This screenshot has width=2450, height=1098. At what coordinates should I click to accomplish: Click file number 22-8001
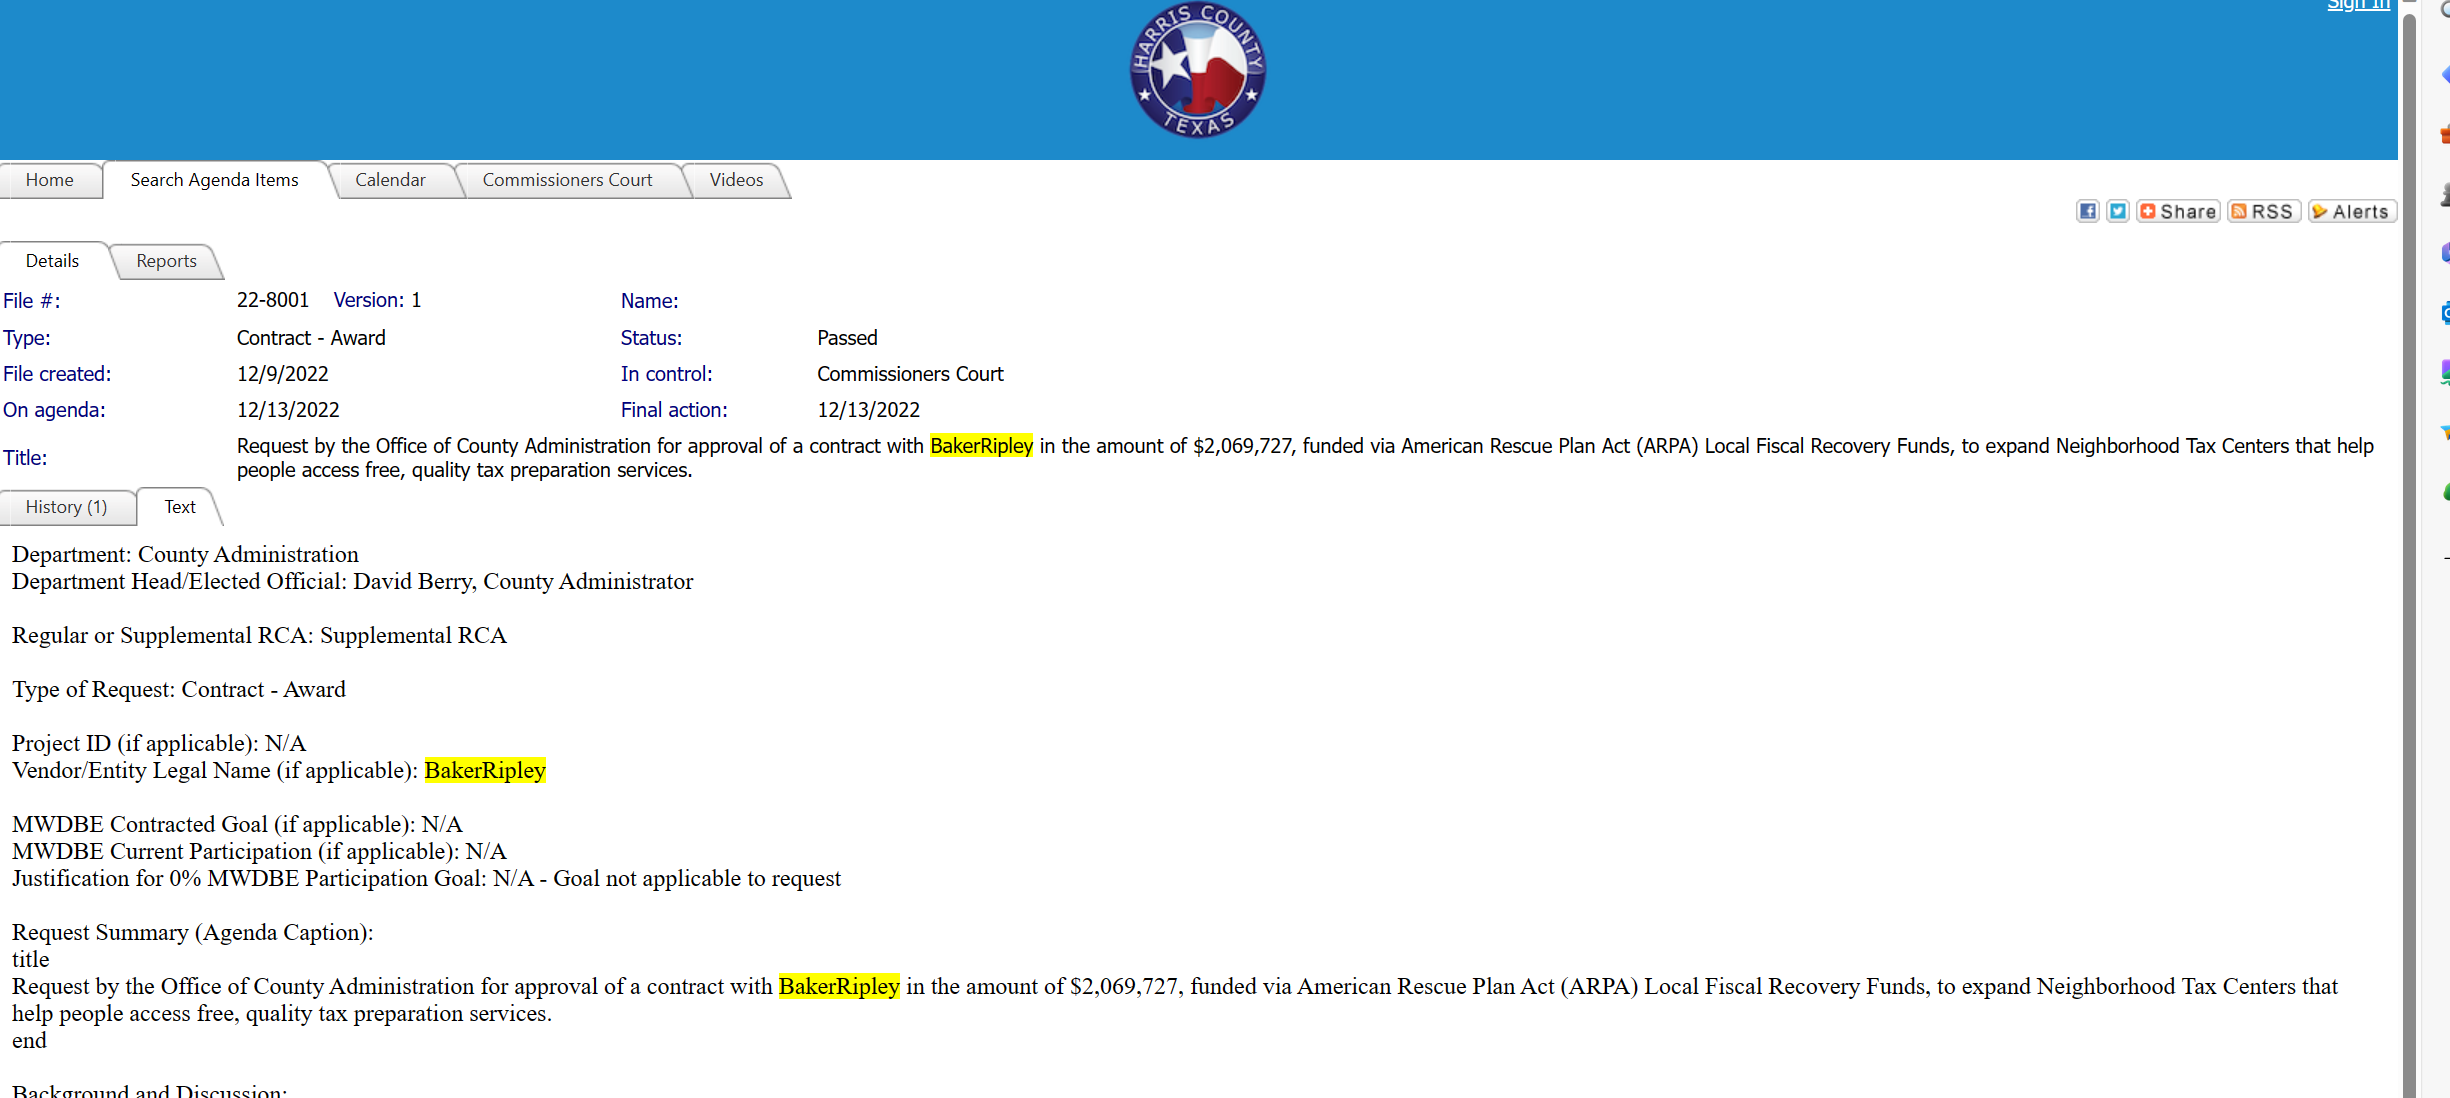pos(273,300)
